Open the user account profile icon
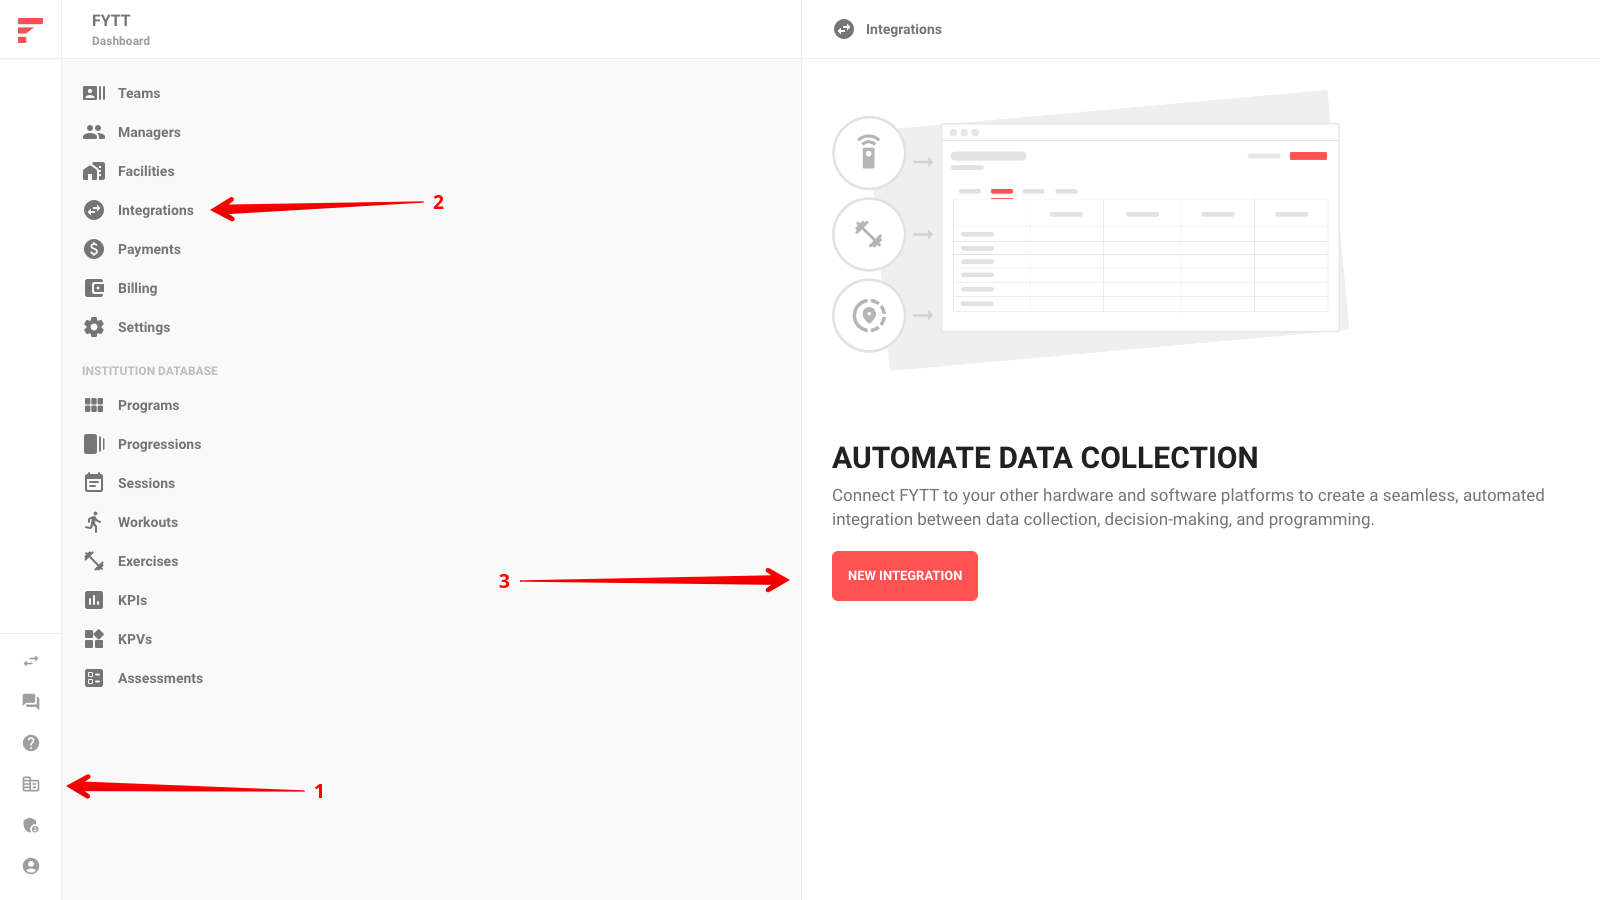Image resolution: width=1600 pixels, height=900 pixels. pos(31,866)
